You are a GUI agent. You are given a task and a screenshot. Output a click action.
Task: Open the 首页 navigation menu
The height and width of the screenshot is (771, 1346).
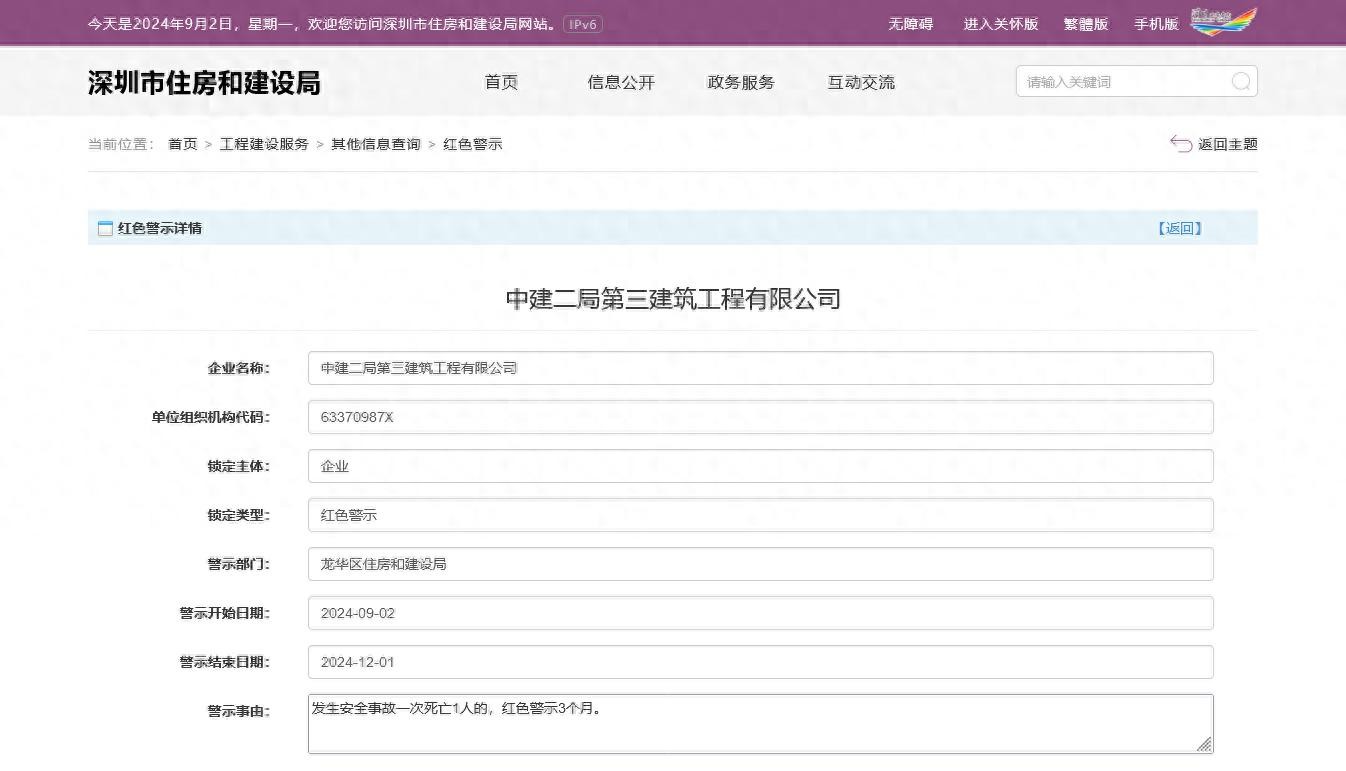tap(501, 82)
